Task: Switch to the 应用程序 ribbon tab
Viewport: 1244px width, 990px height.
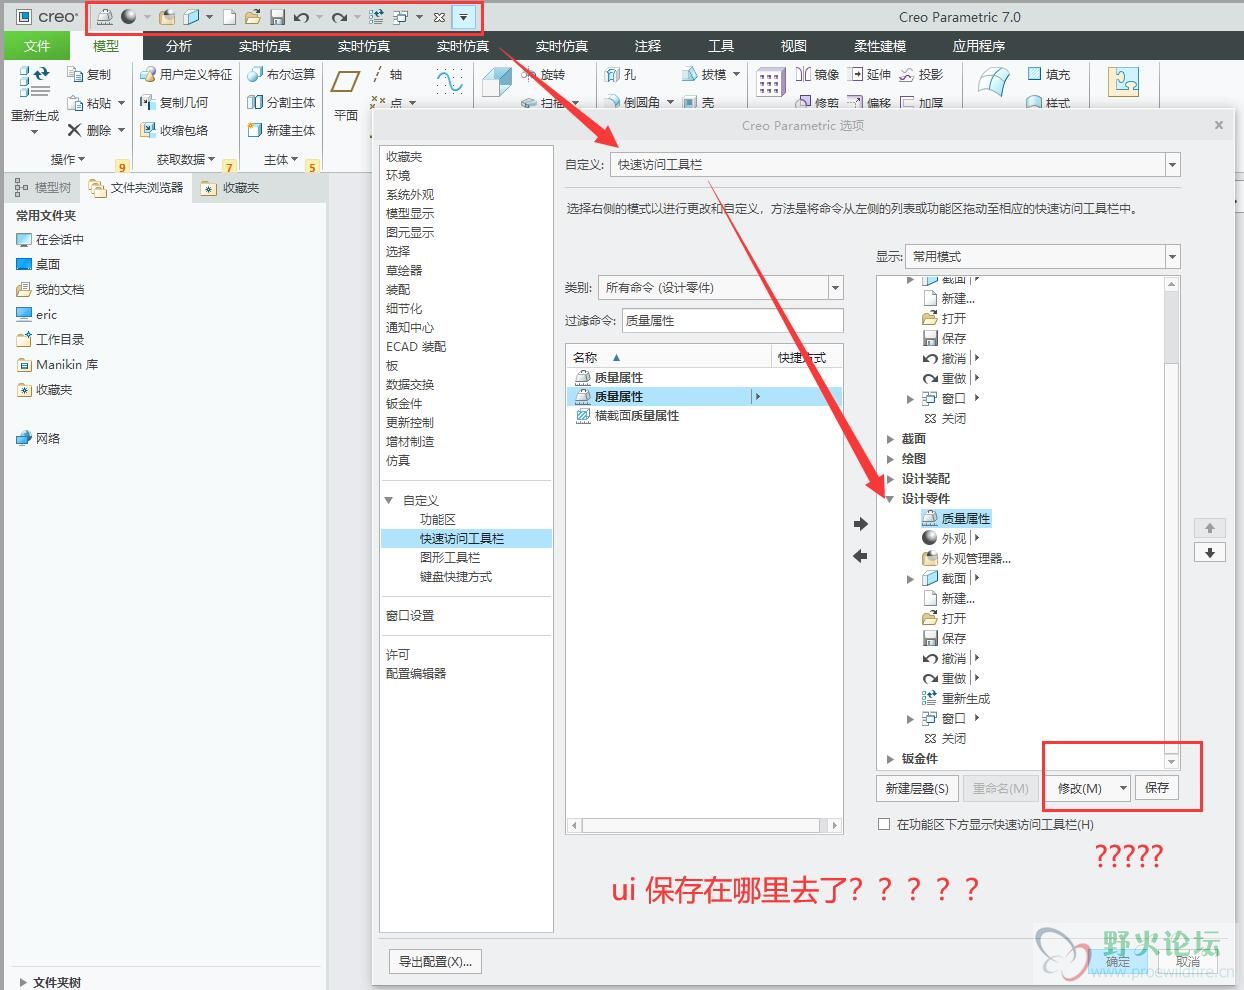Action: tap(979, 46)
